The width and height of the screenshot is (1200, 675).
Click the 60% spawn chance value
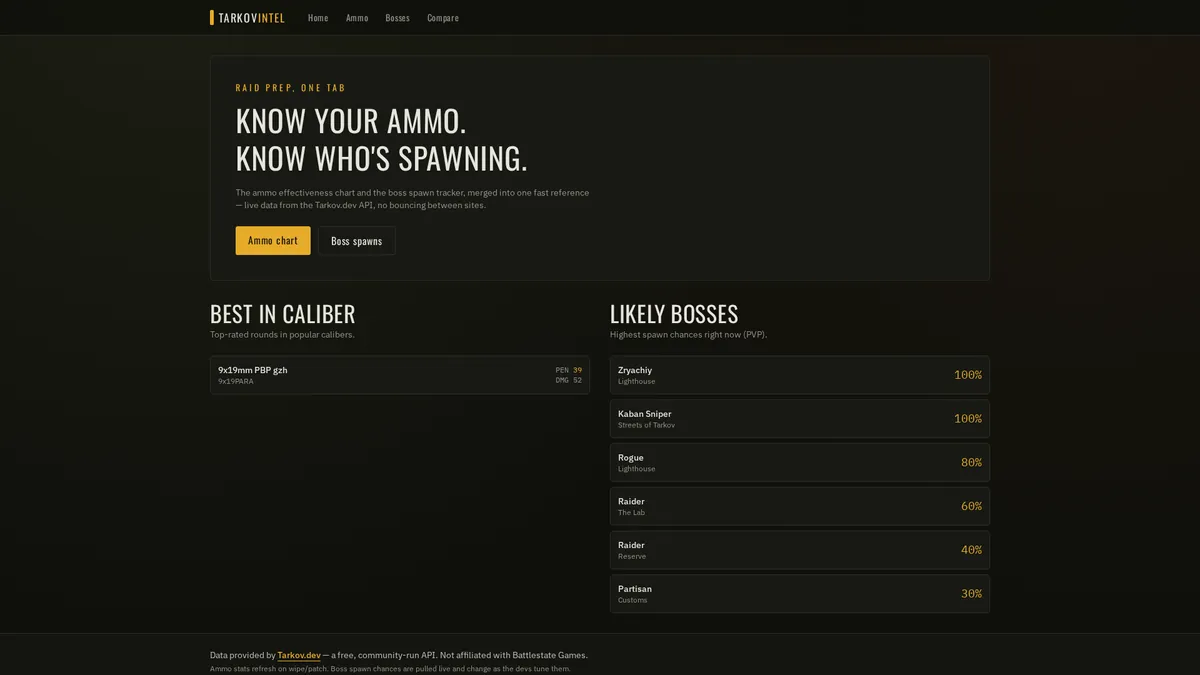(971, 507)
